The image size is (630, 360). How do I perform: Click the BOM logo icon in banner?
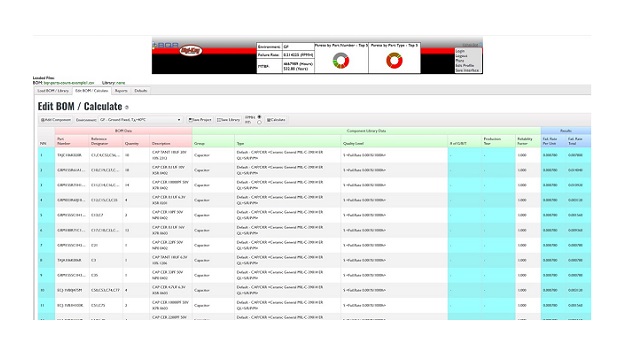tap(166, 45)
